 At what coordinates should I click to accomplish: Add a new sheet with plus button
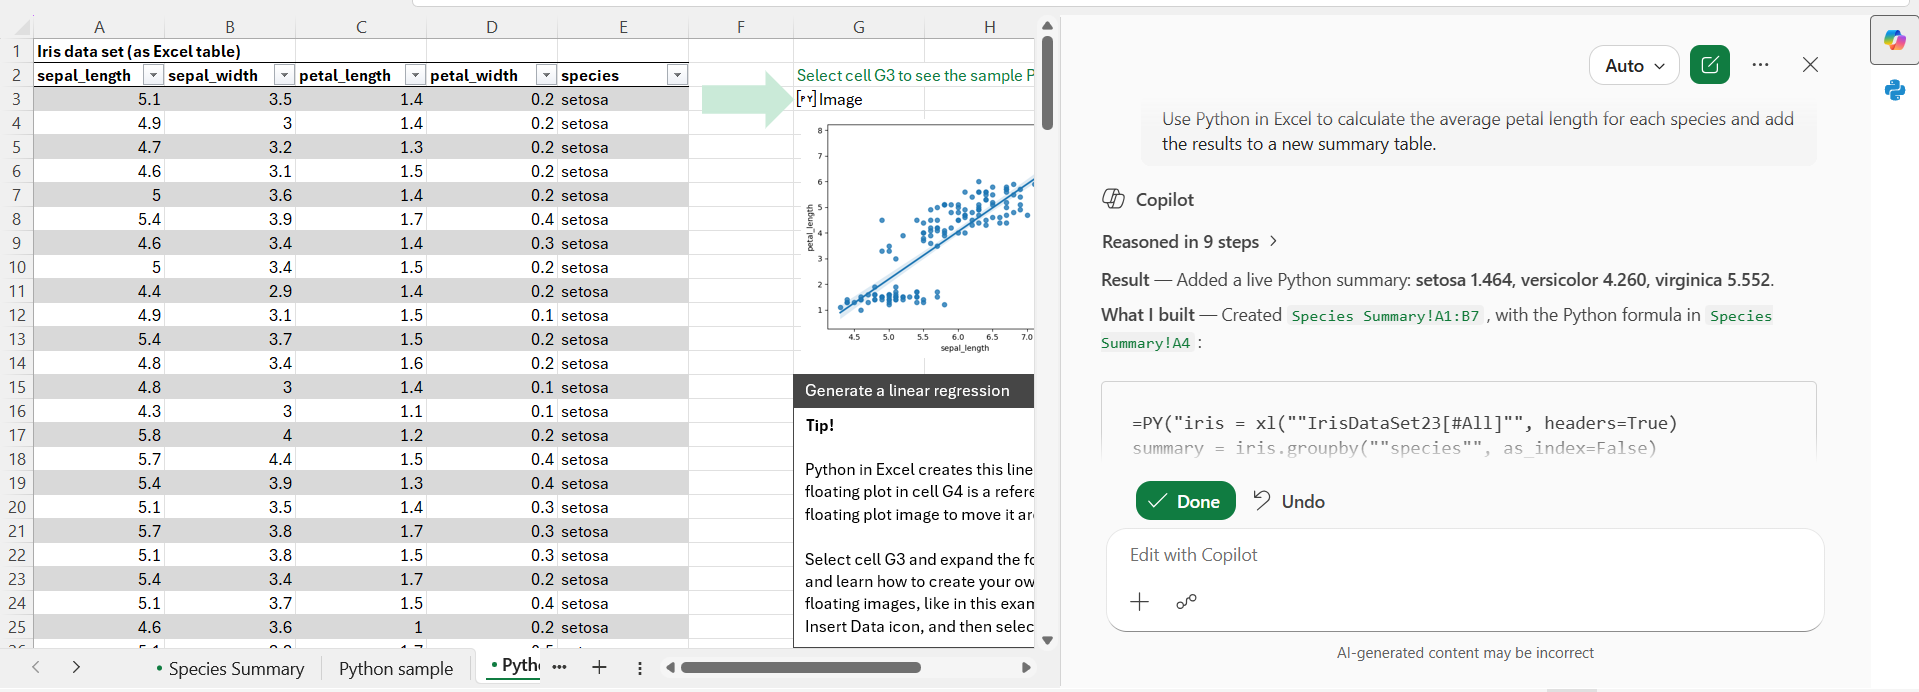coord(599,667)
